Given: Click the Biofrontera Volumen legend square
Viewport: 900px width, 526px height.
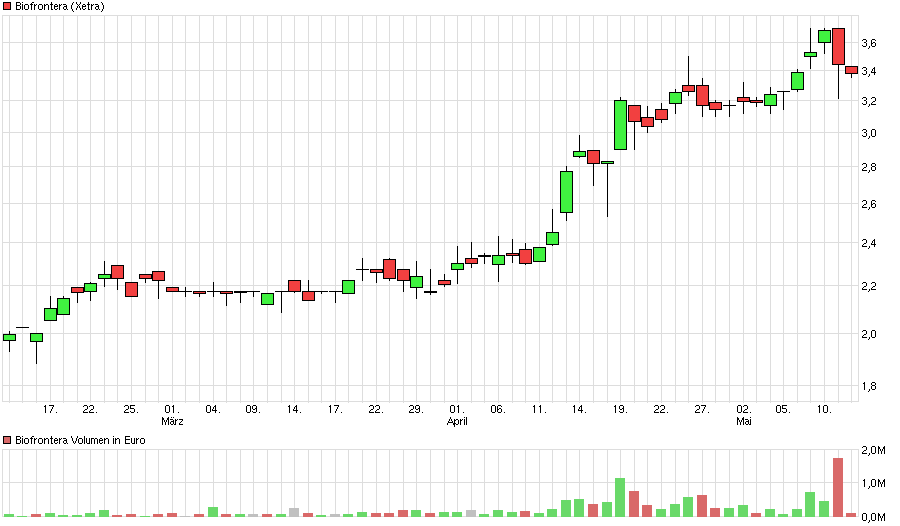Looking at the screenshot, I should pos(7,440).
